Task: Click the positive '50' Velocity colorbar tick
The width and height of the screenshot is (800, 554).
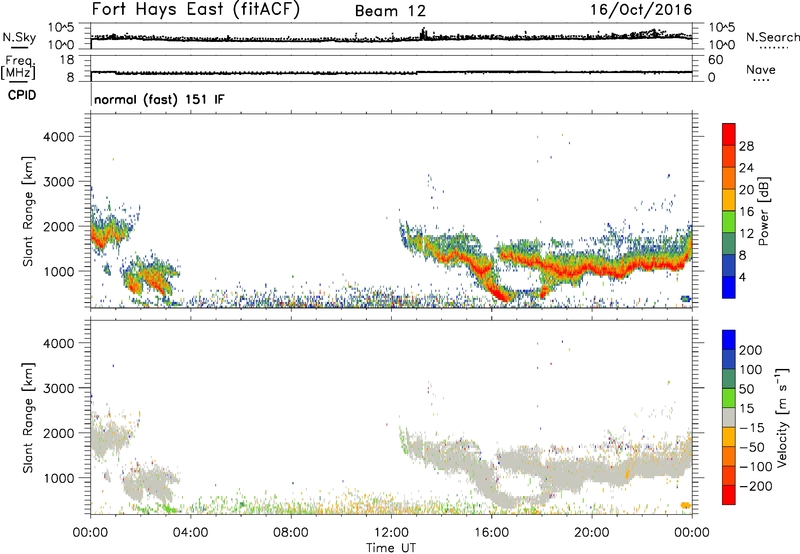Action: [x=746, y=389]
